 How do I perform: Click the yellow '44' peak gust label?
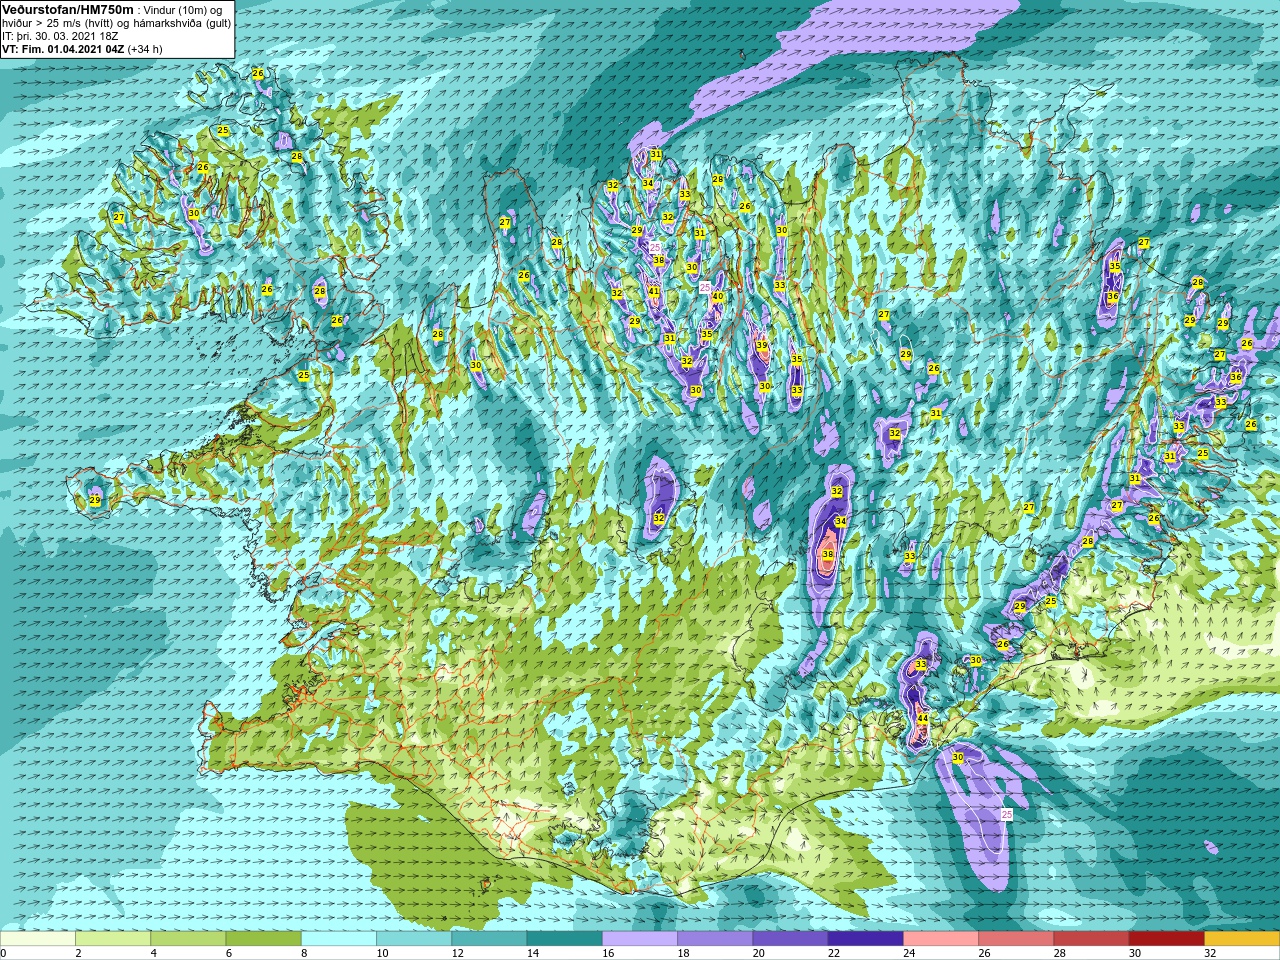(x=923, y=719)
